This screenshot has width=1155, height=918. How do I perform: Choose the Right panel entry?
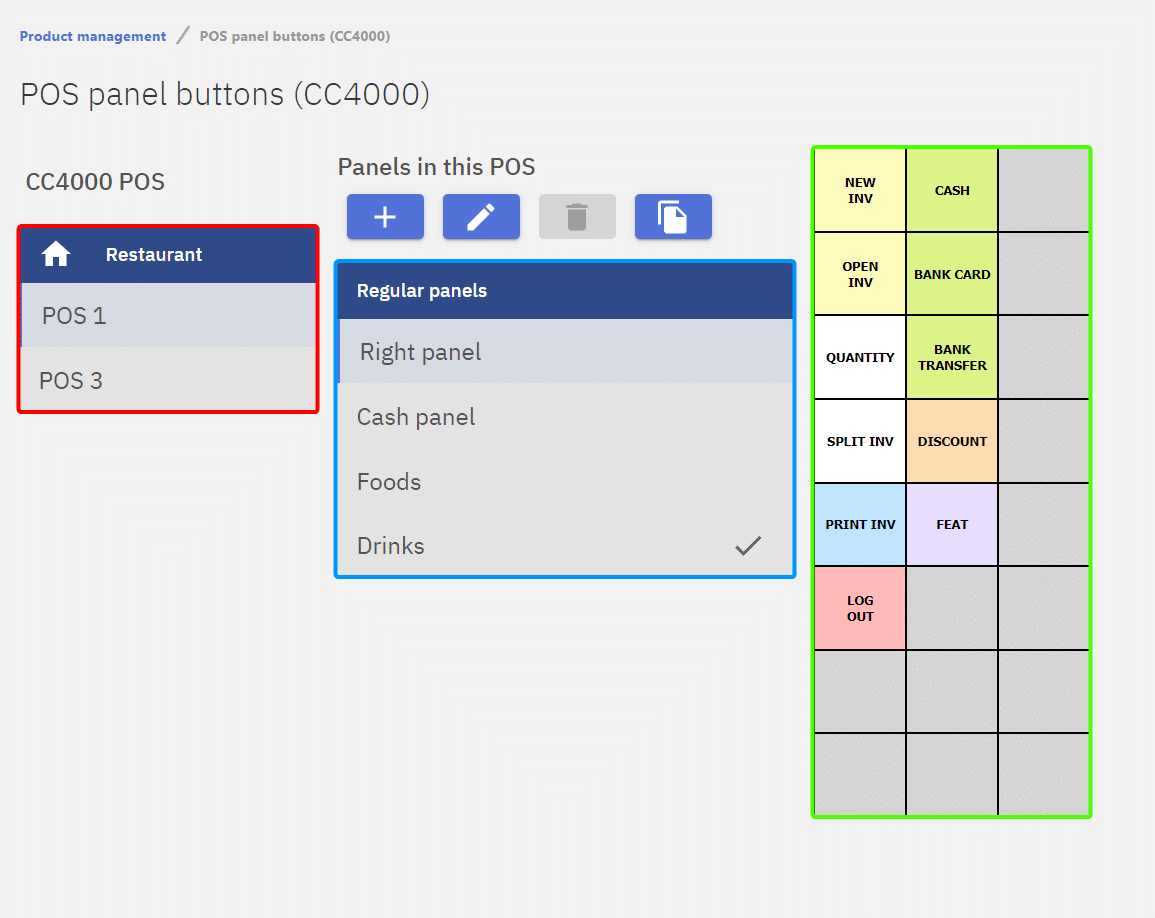tap(421, 352)
